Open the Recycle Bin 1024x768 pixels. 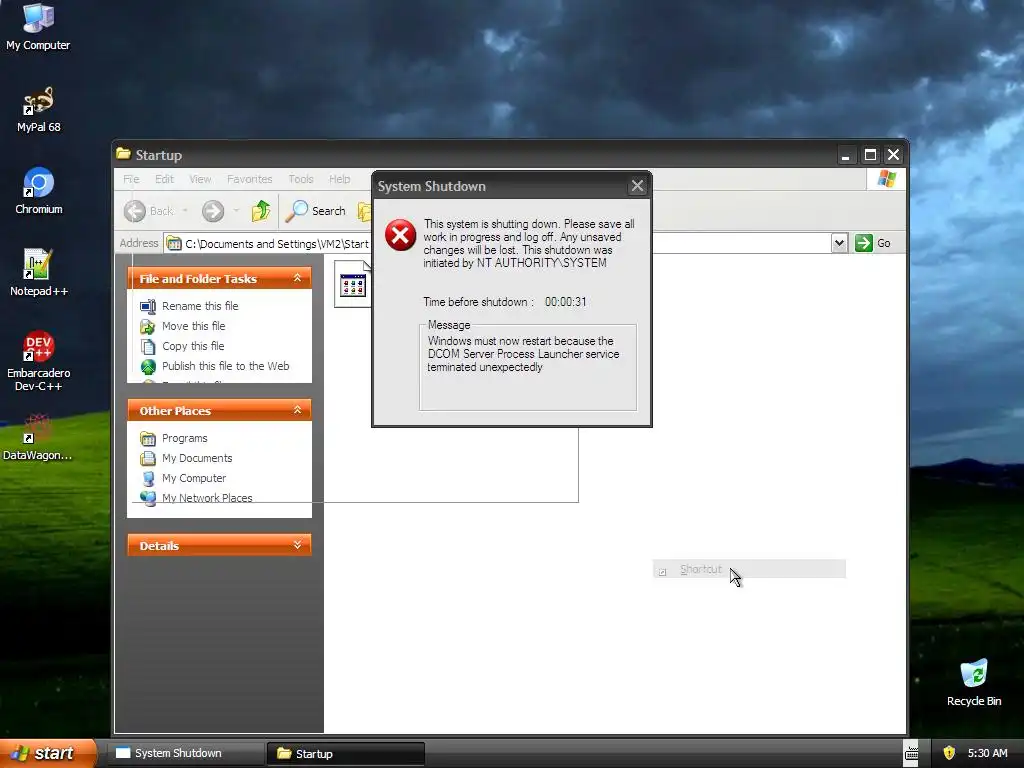point(974,683)
